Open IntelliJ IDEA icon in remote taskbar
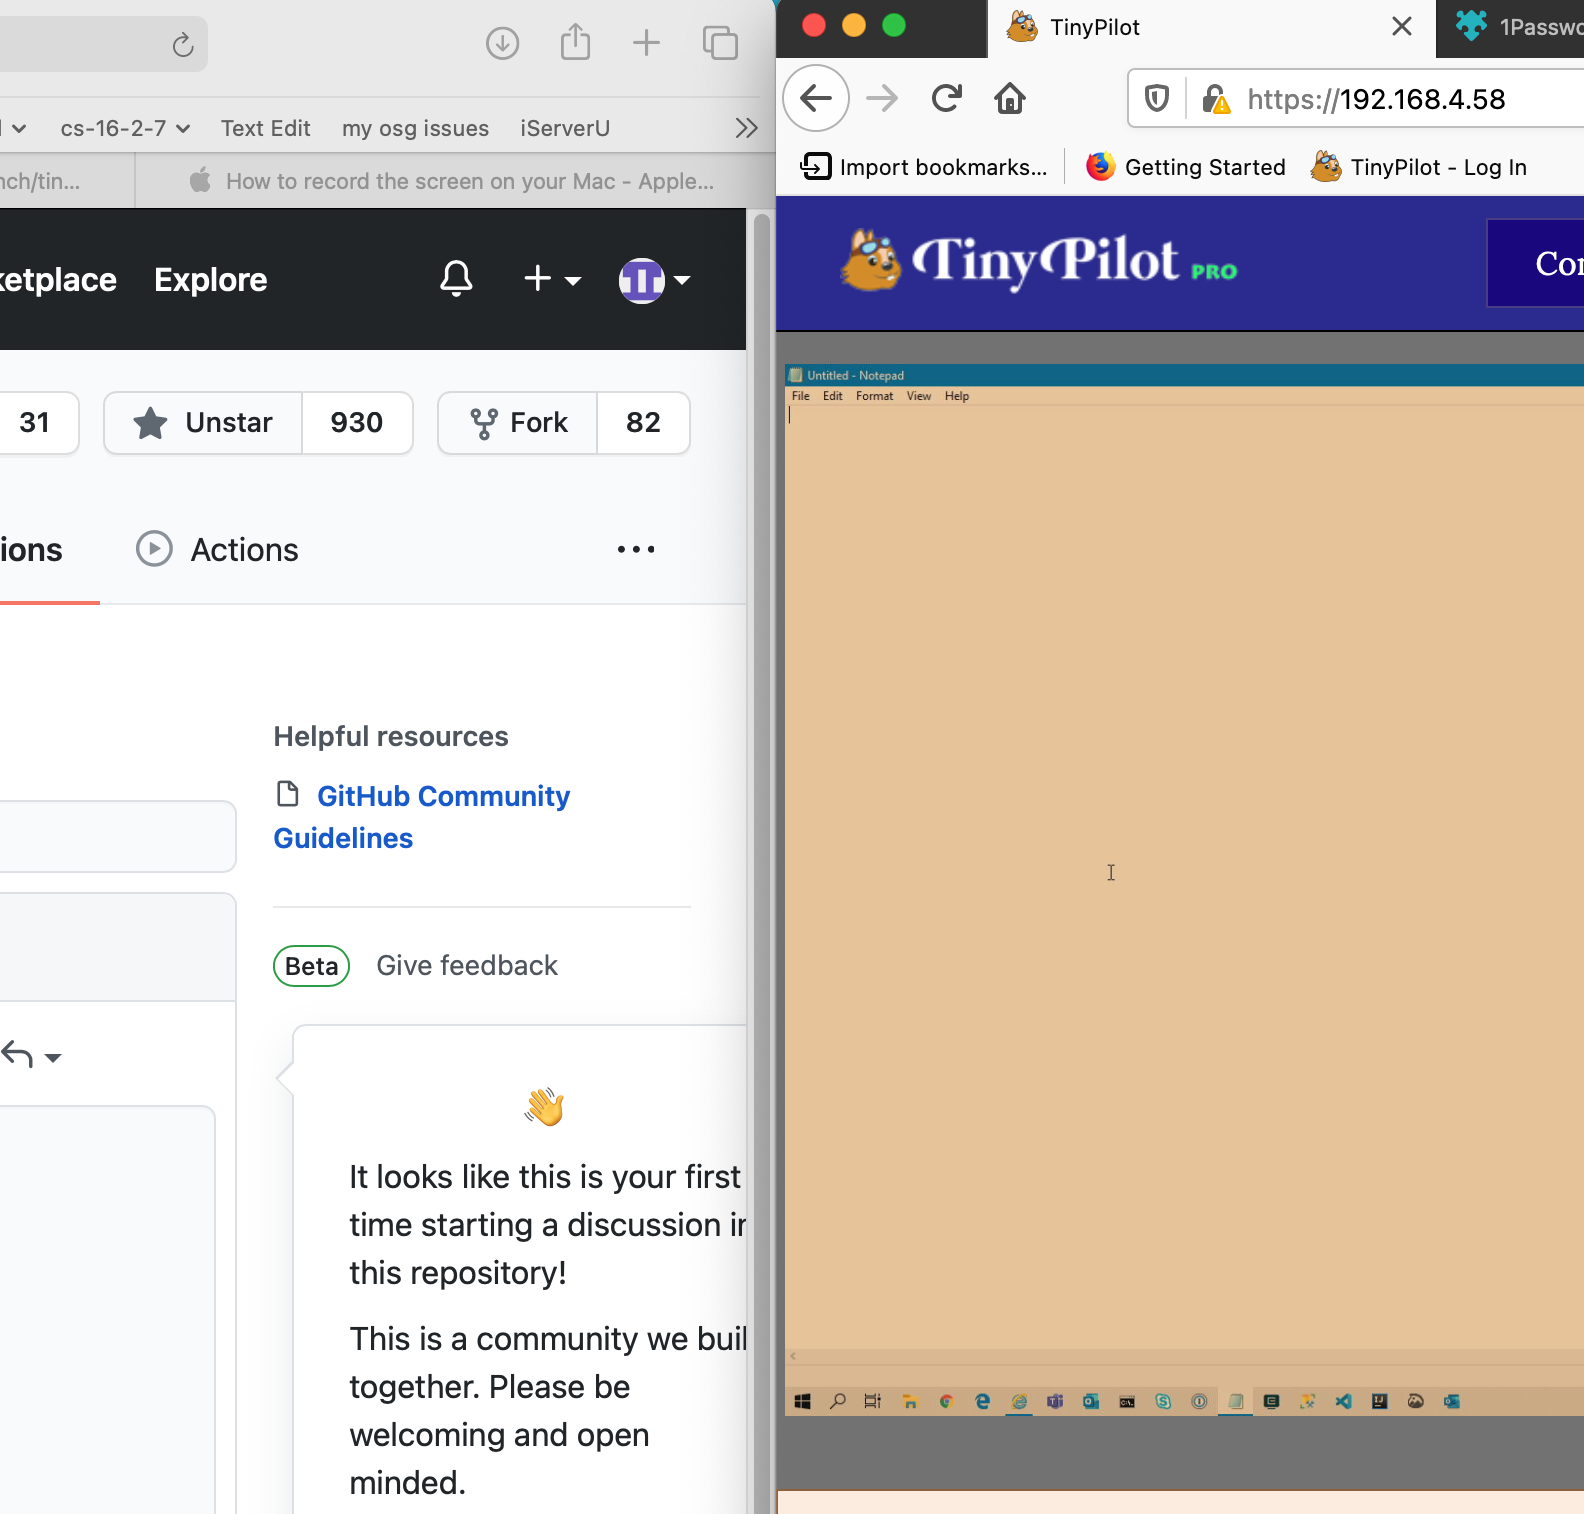This screenshot has width=1584, height=1514. [x=1379, y=1401]
